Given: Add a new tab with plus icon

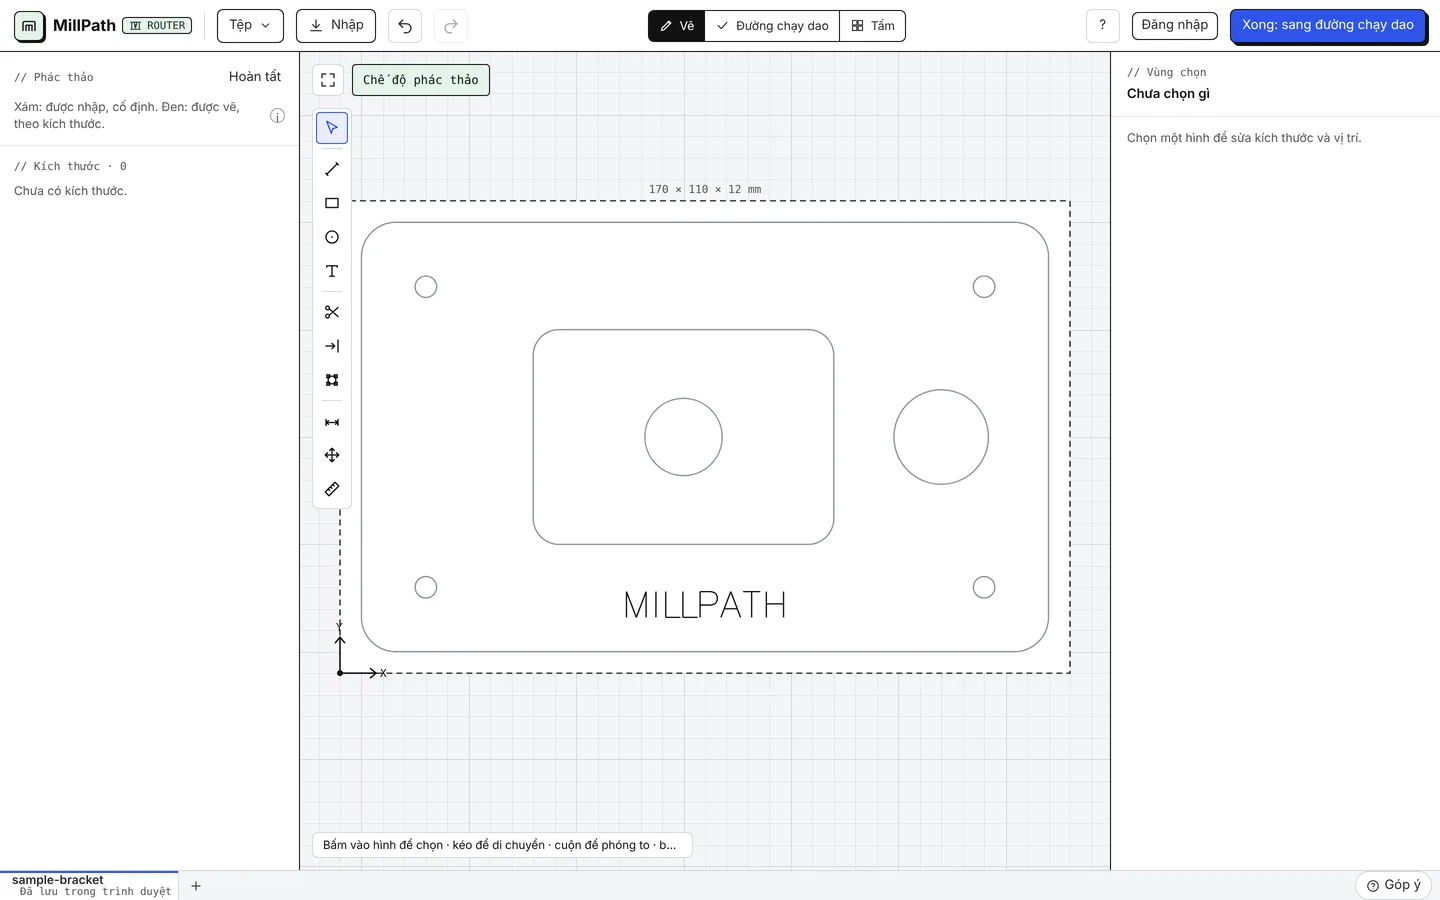Looking at the screenshot, I should point(196,886).
